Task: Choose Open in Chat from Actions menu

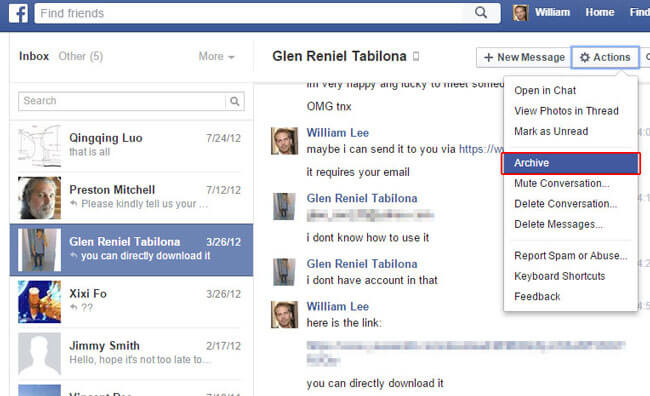Action: [x=570, y=90]
